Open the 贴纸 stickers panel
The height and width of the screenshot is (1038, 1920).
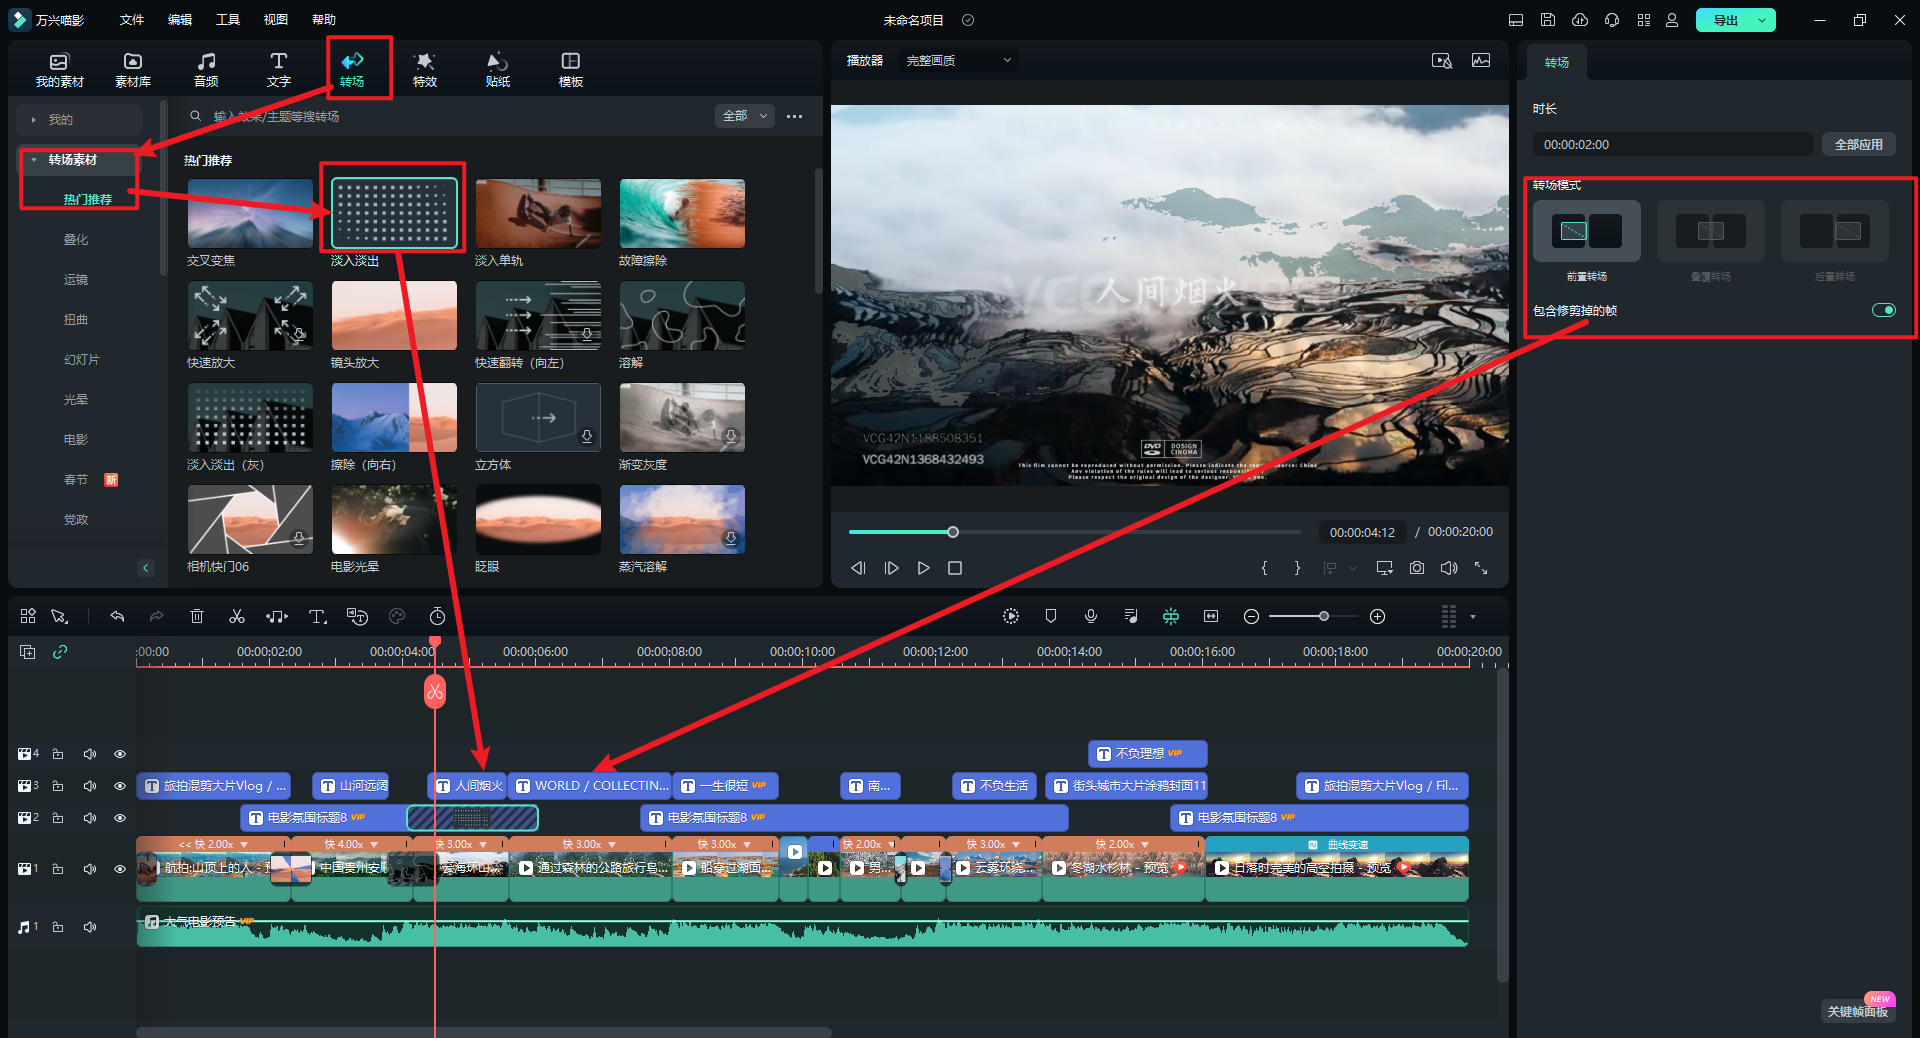point(497,69)
